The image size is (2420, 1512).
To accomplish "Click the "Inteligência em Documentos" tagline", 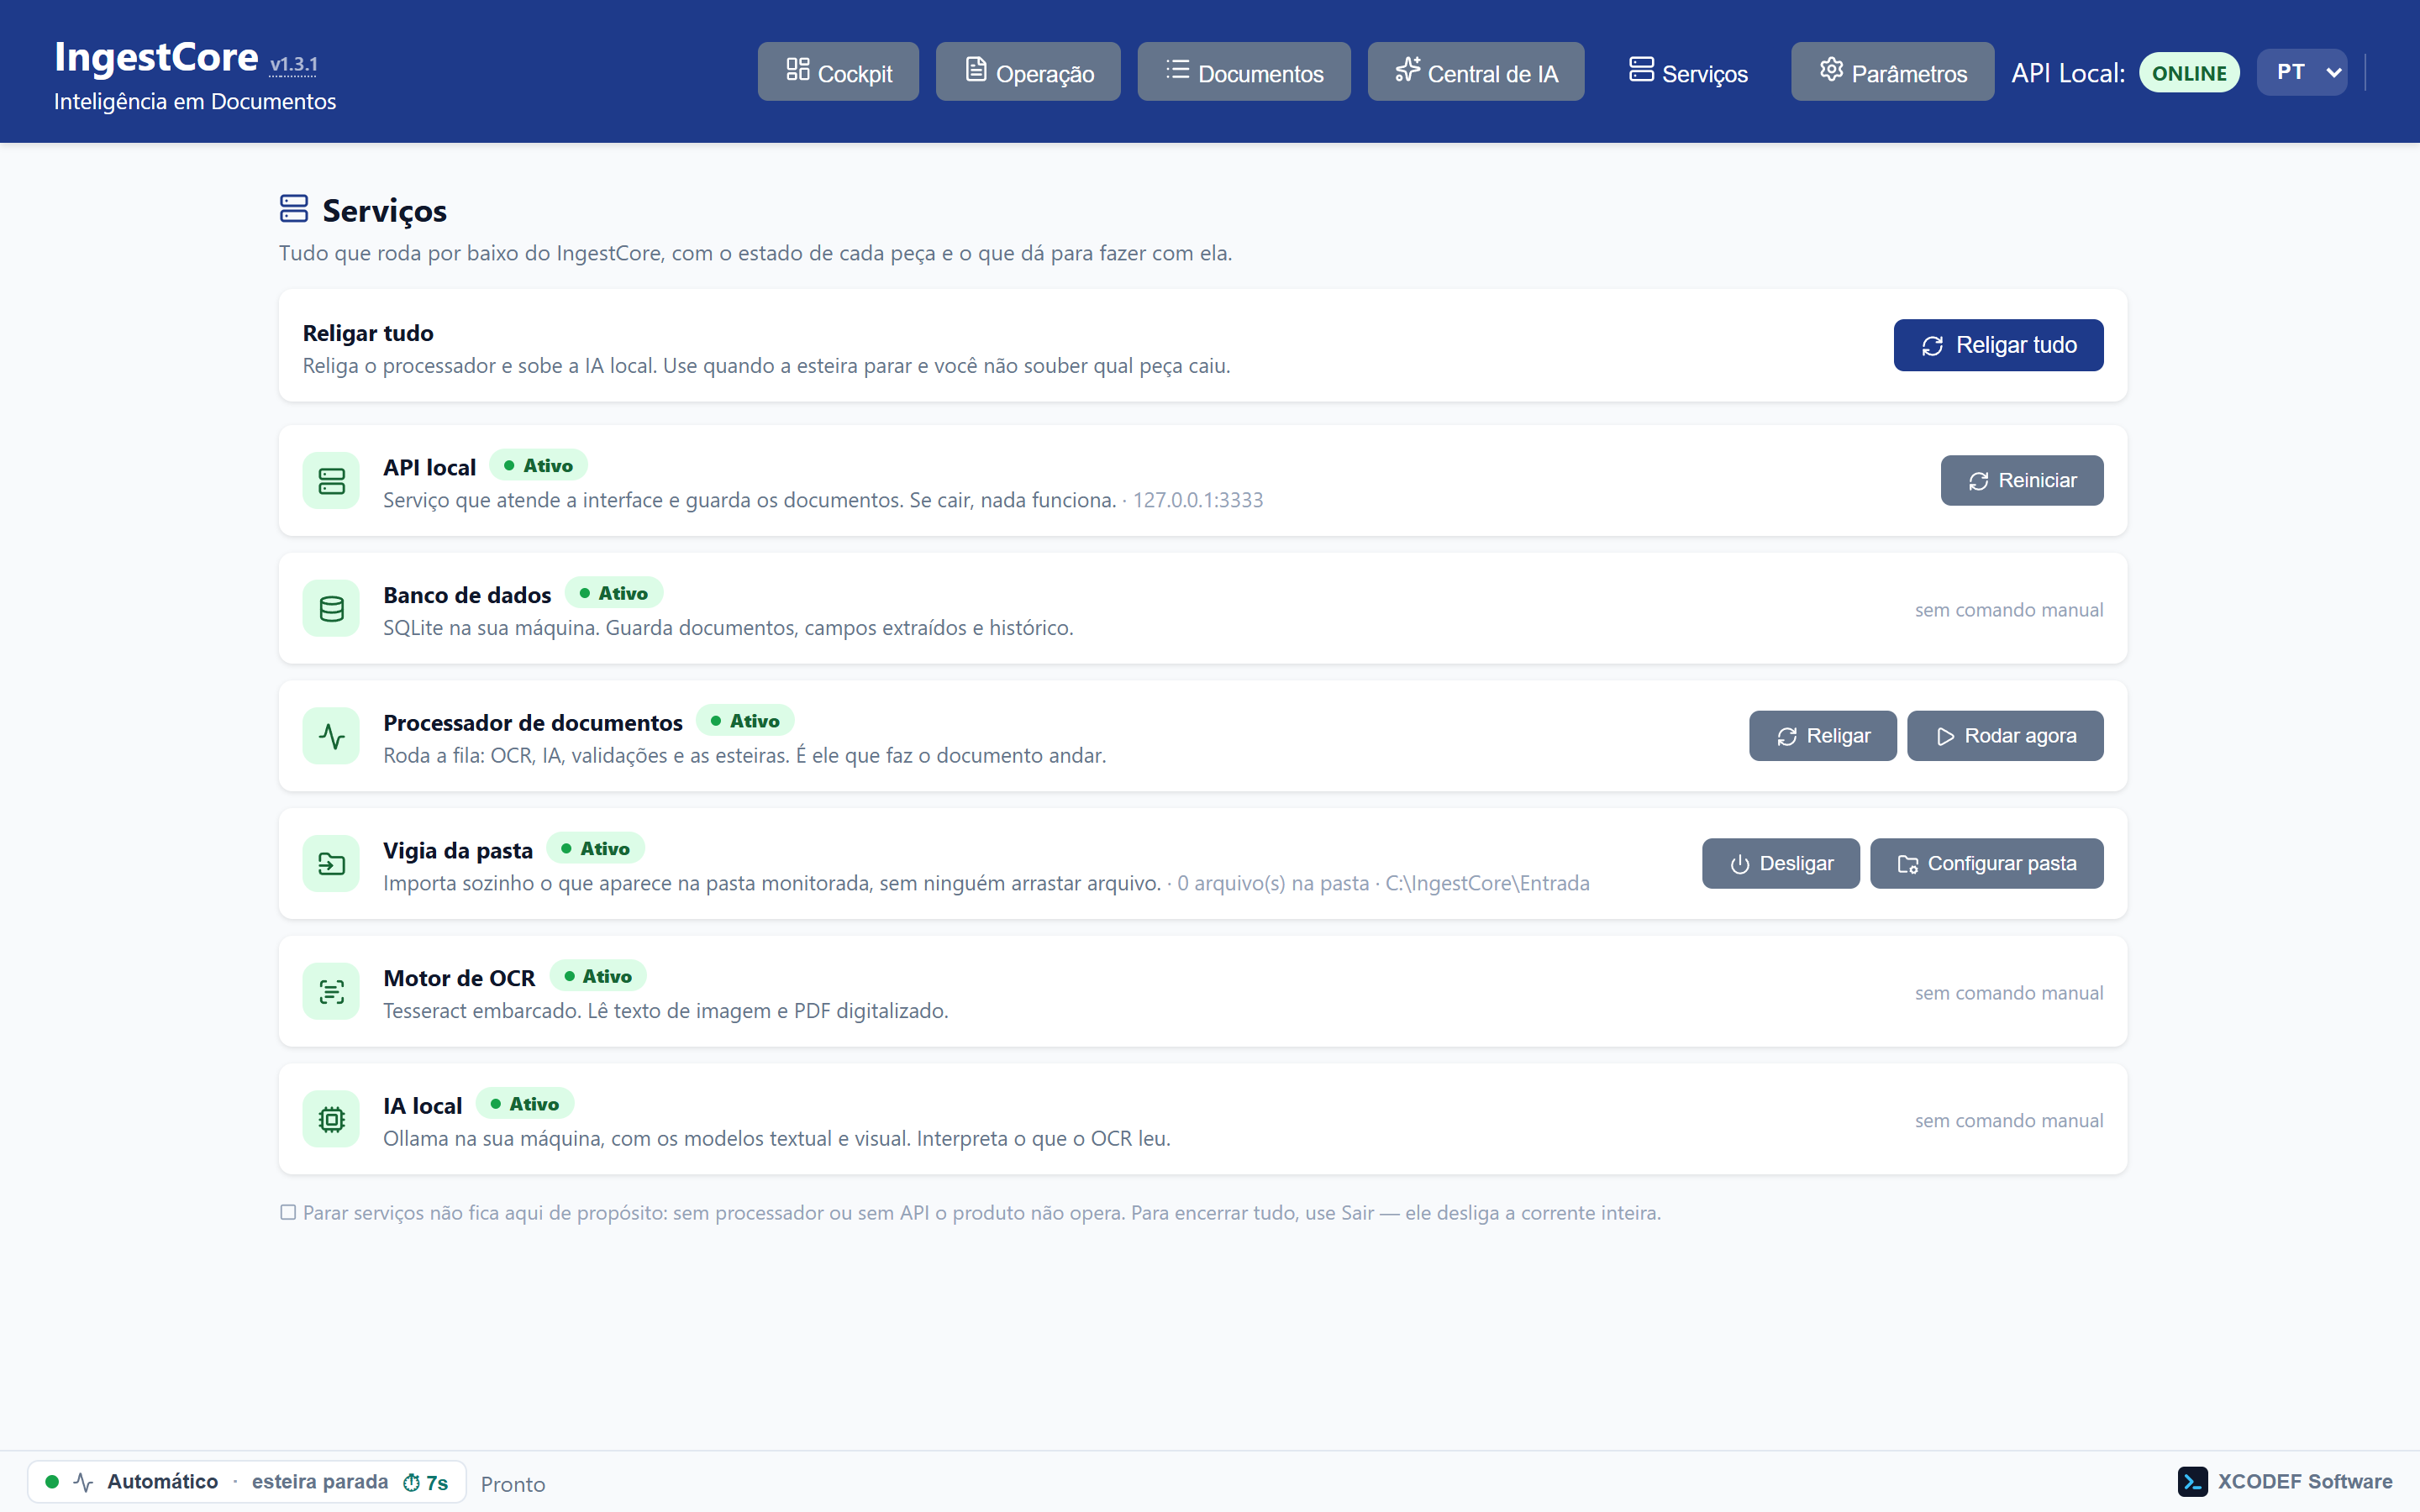I will pos(195,101).
